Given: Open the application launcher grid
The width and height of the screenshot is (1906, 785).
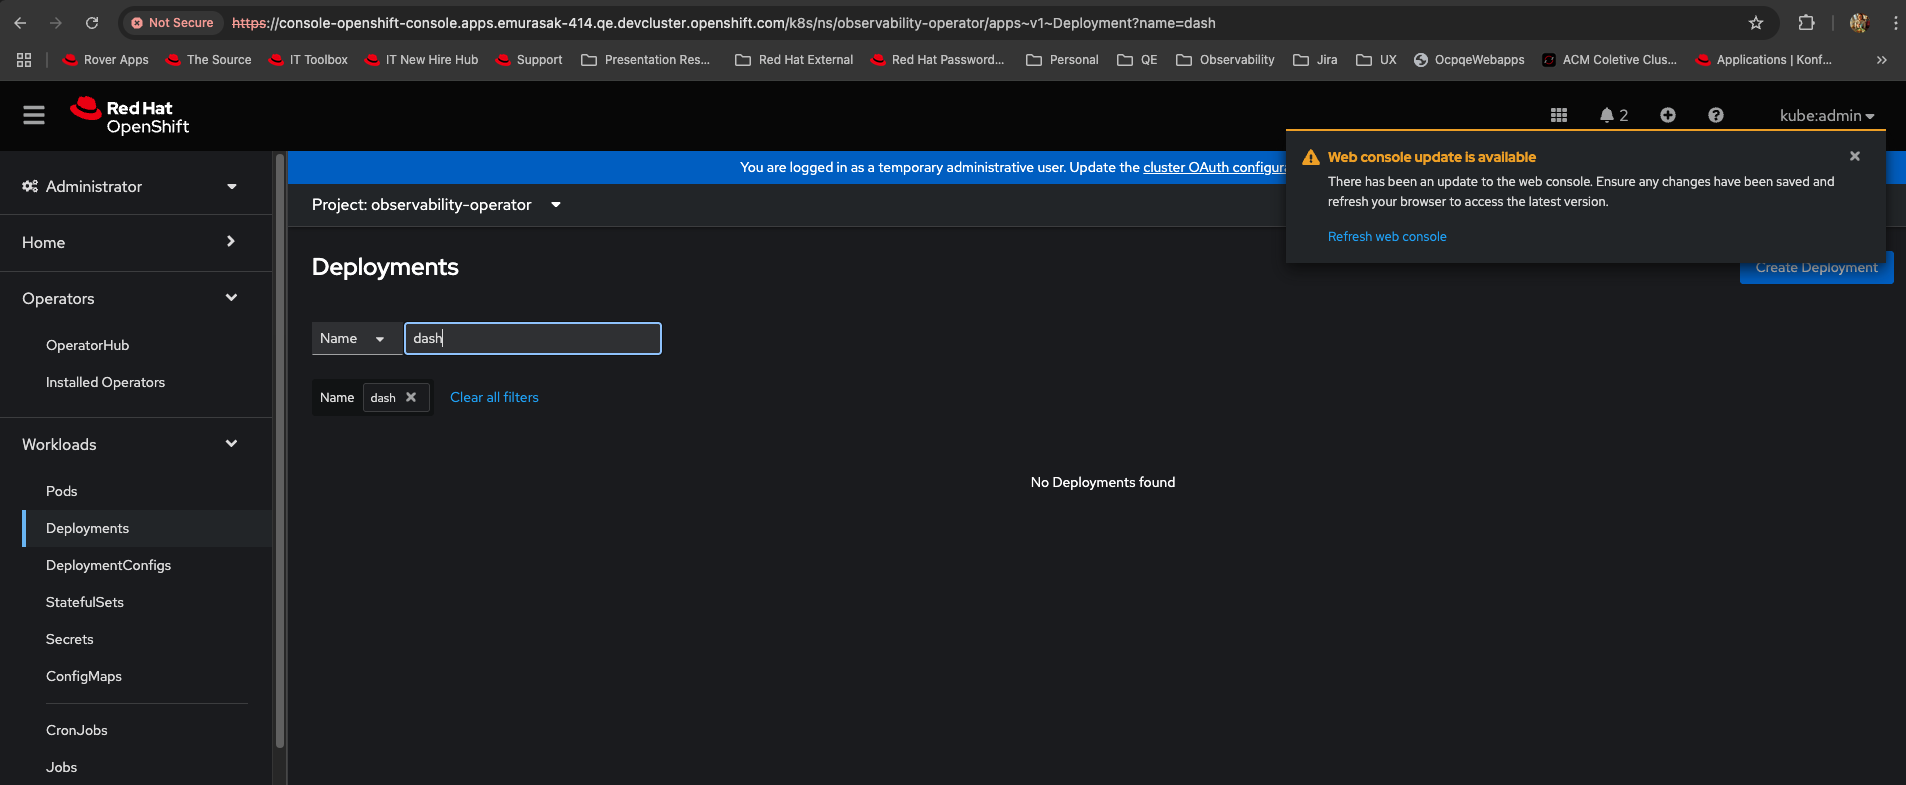Looking at the screenshot, I should click(1559, 115).
